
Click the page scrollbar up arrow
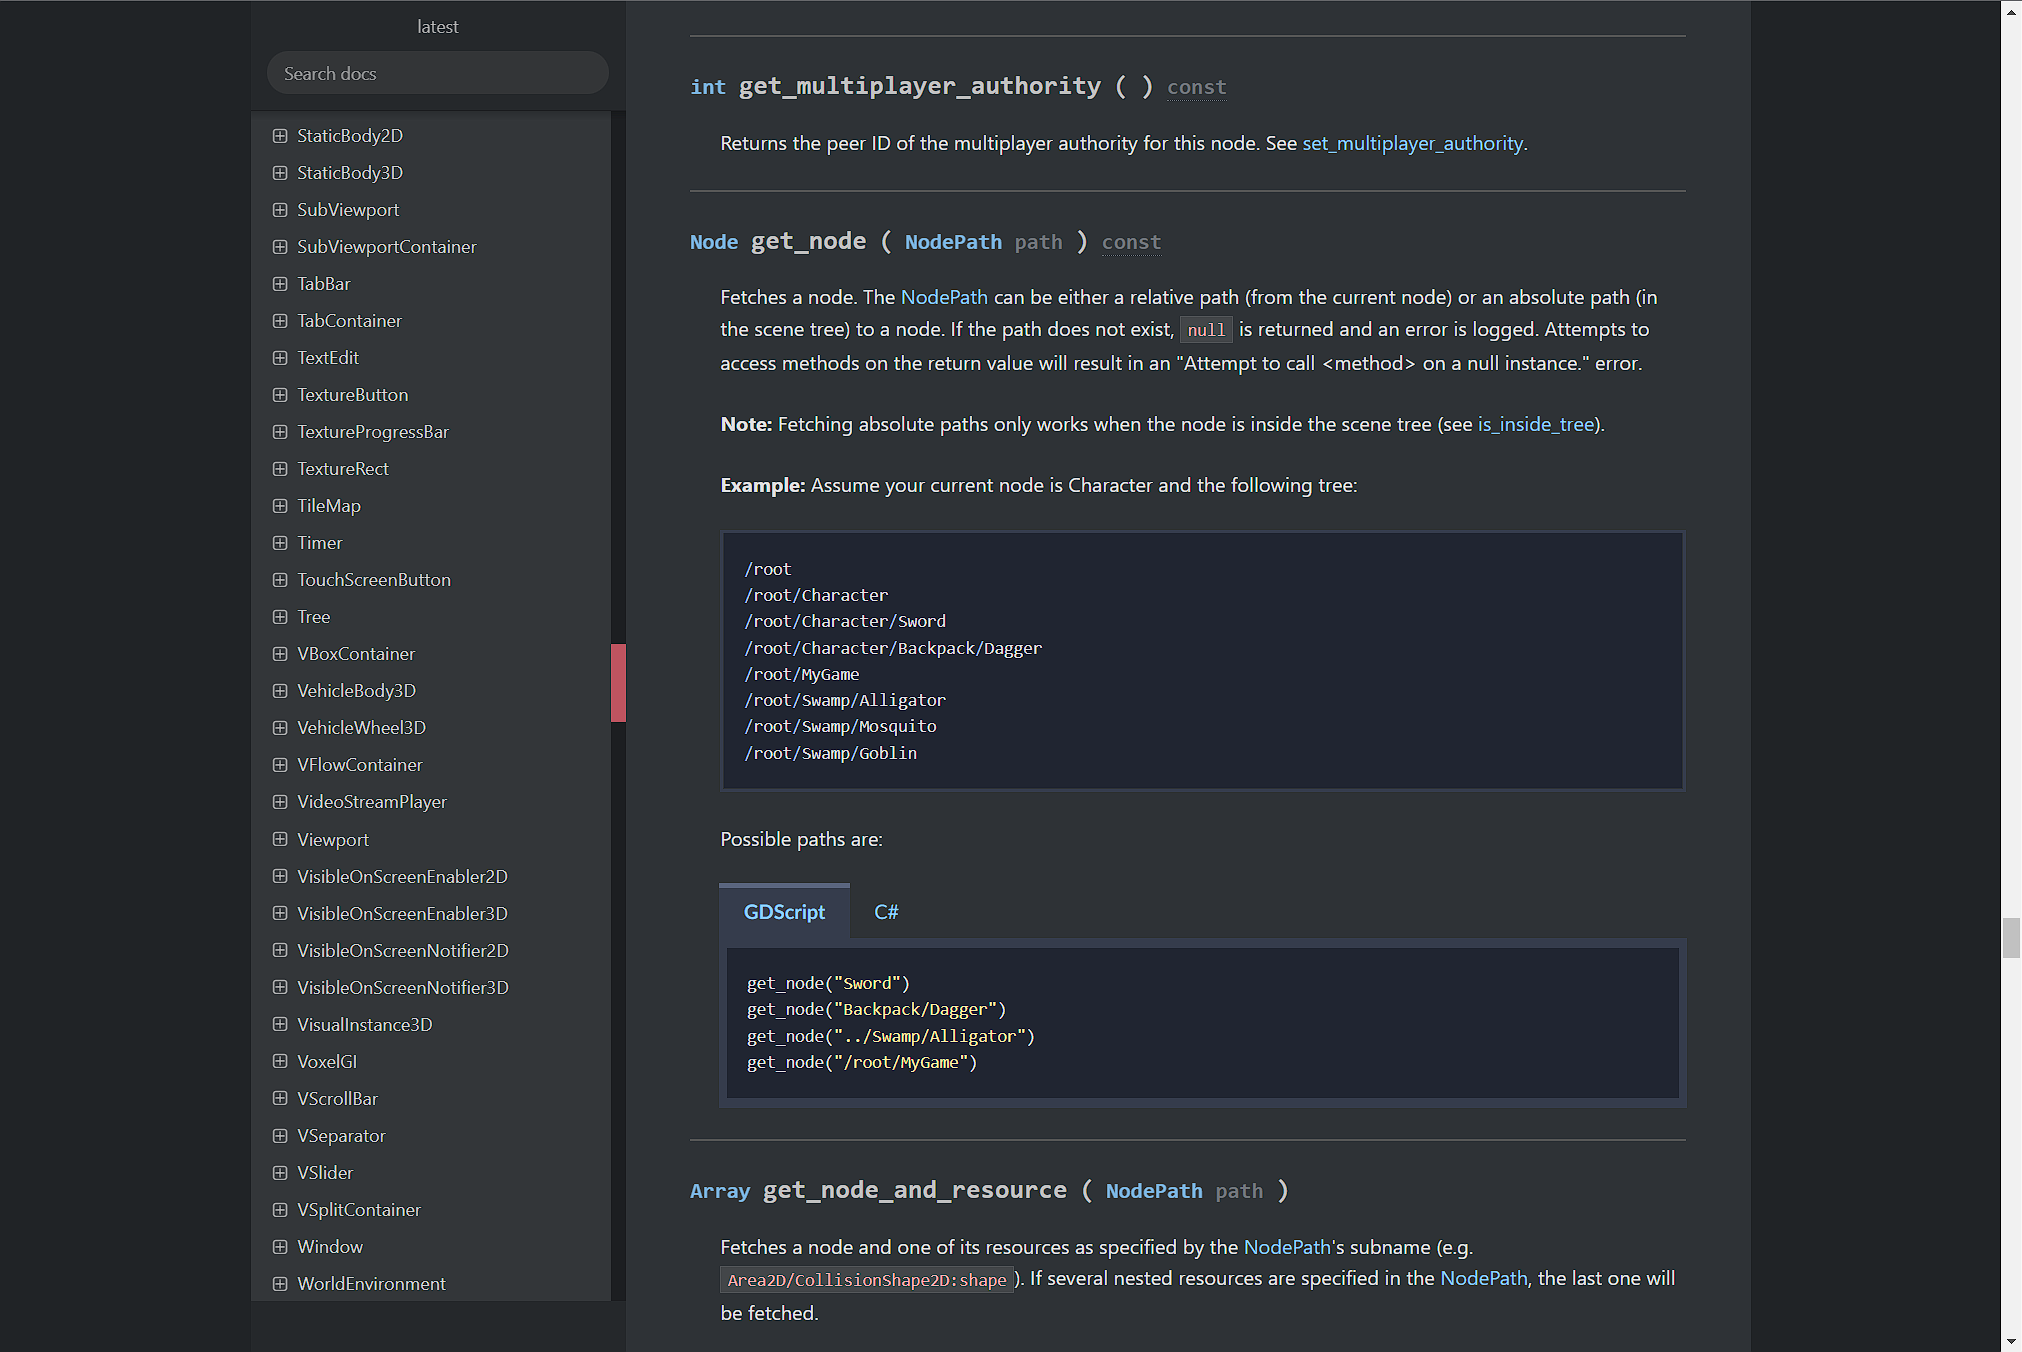pos(2011,11)
